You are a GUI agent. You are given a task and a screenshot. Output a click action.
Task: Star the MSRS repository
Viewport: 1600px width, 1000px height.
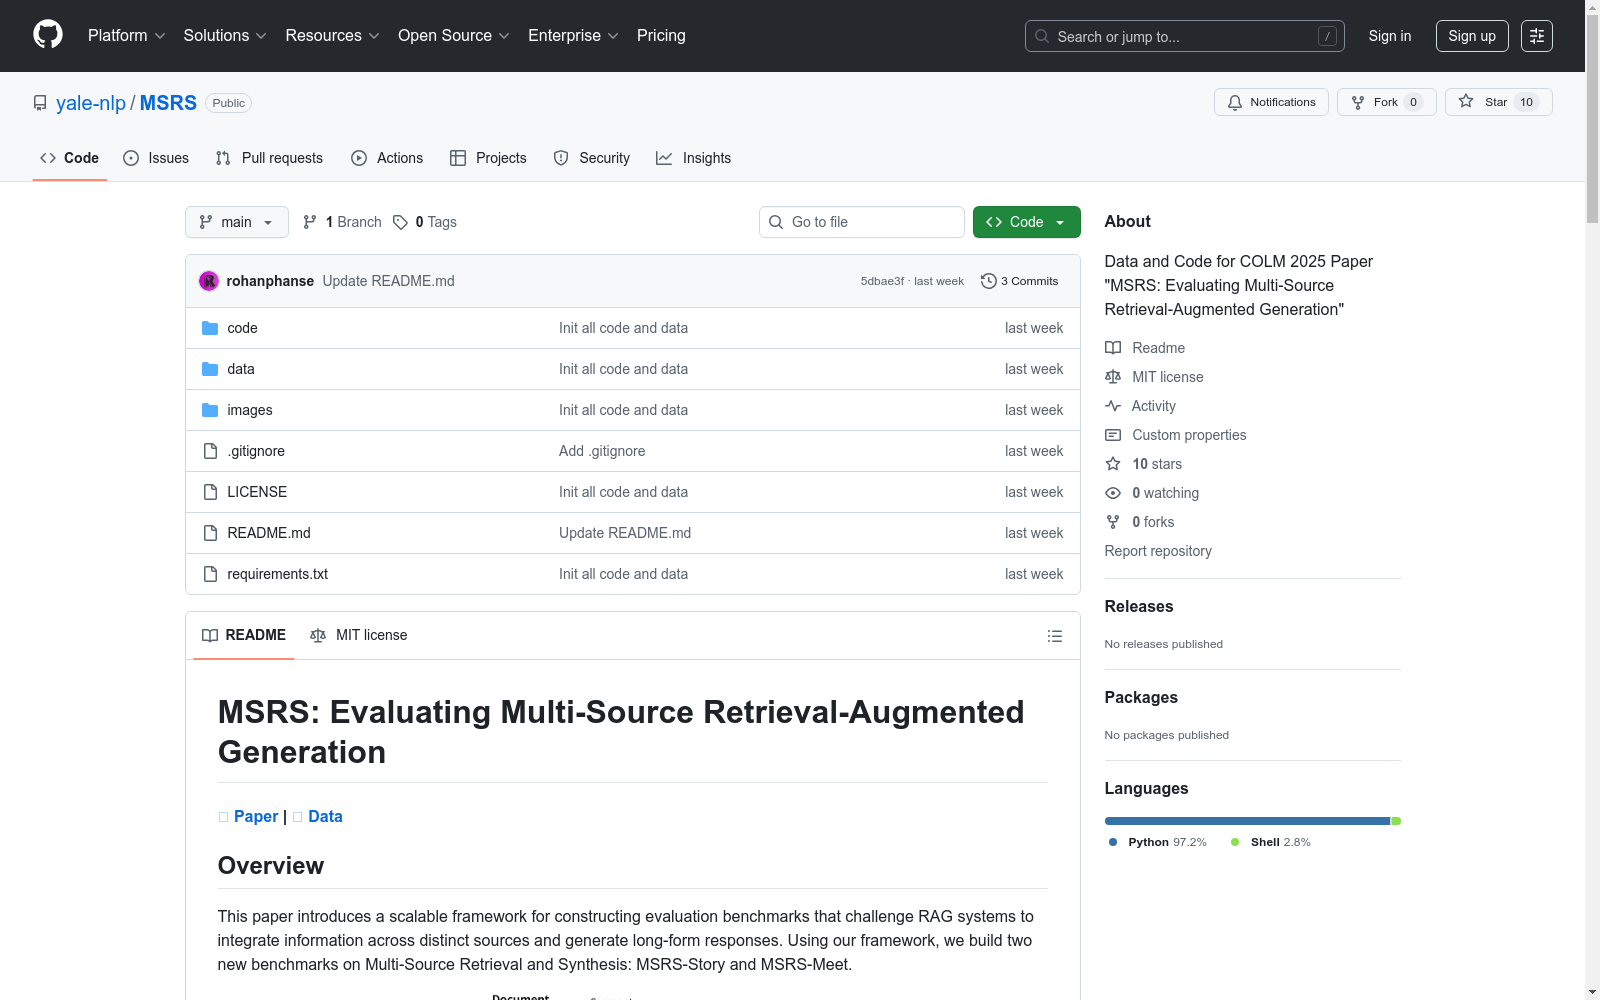[1498, 102]
